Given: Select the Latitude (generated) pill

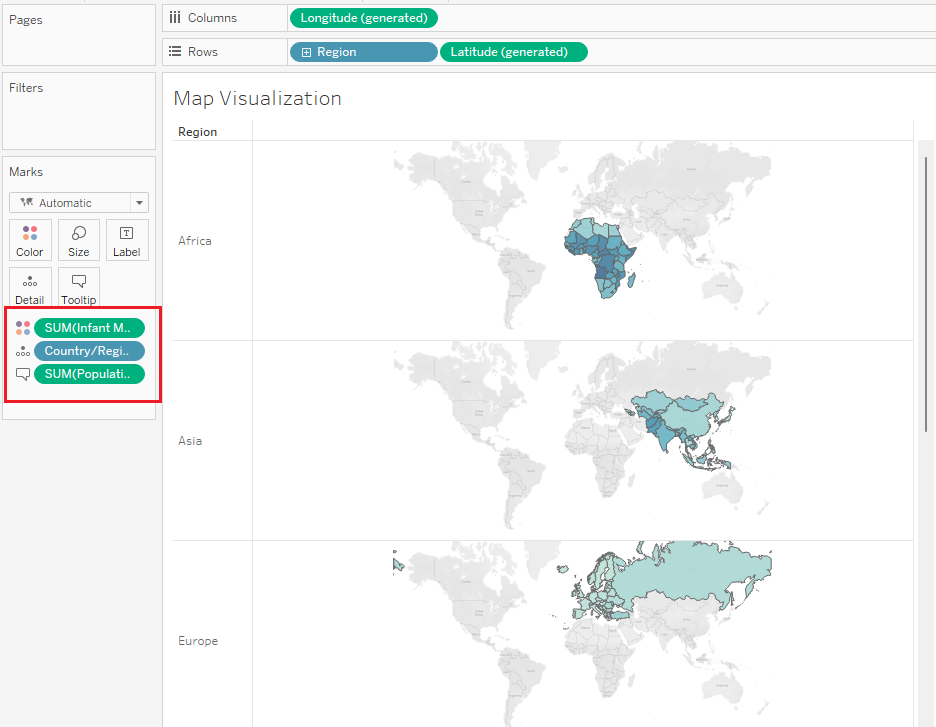Looking at the screenshot, I should pyautogui.click(x=513, y=52).
